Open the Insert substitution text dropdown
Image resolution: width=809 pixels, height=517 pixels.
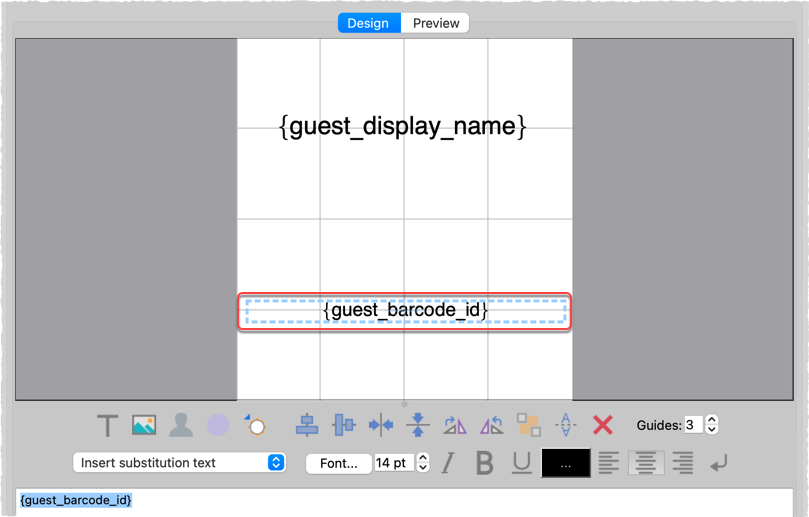pos(179,463)
